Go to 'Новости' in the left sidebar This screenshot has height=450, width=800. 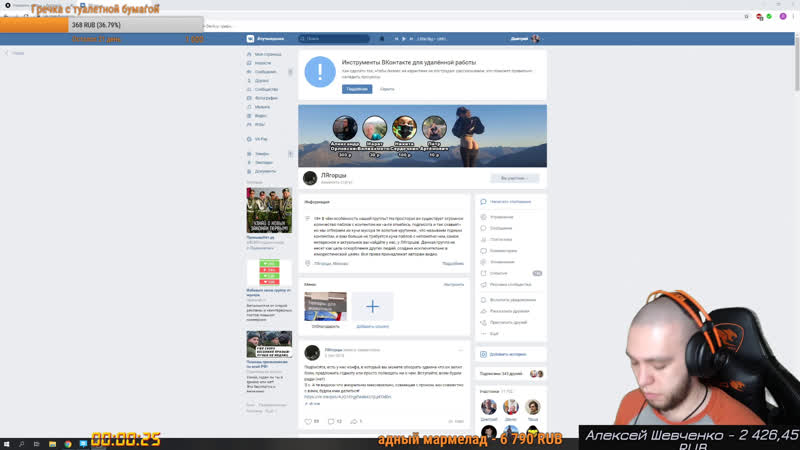click(x=263, y=62)
